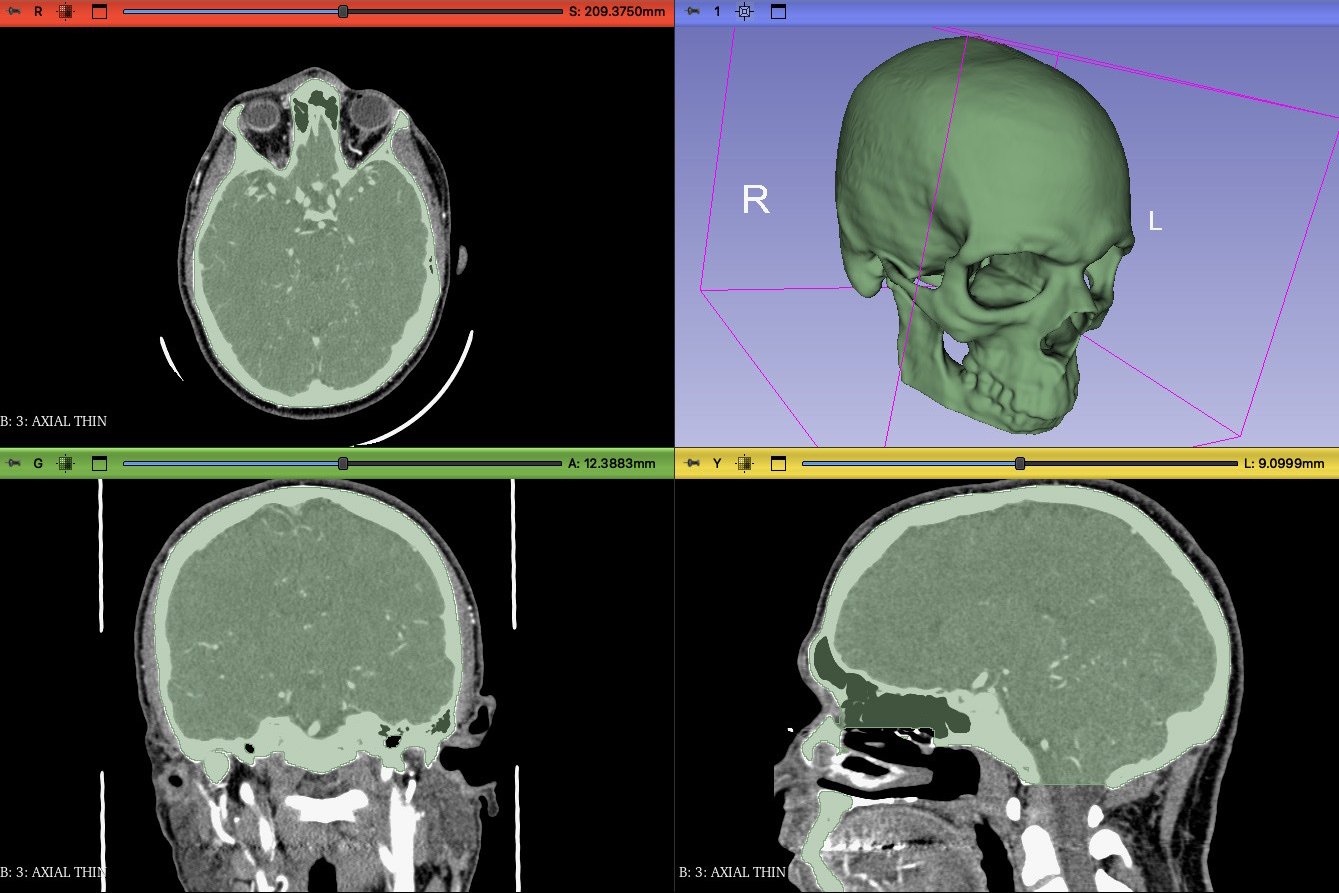This screenshot has height=893, width=1339.
Task: Reset field of view in yellow slice
Action: [x=745, y=463]
